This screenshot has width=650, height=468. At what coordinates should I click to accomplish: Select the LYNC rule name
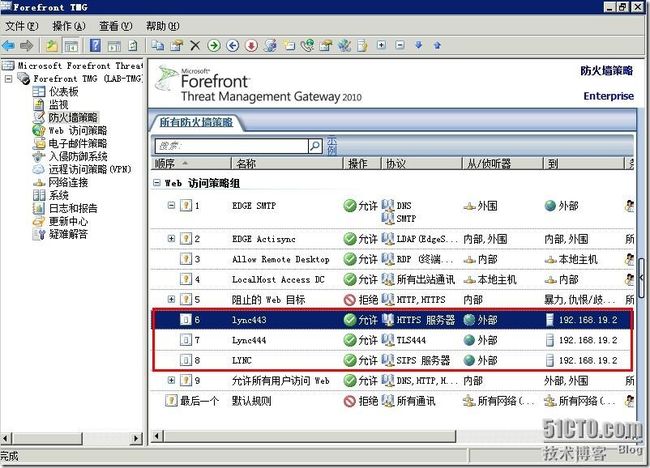(242, 361)
